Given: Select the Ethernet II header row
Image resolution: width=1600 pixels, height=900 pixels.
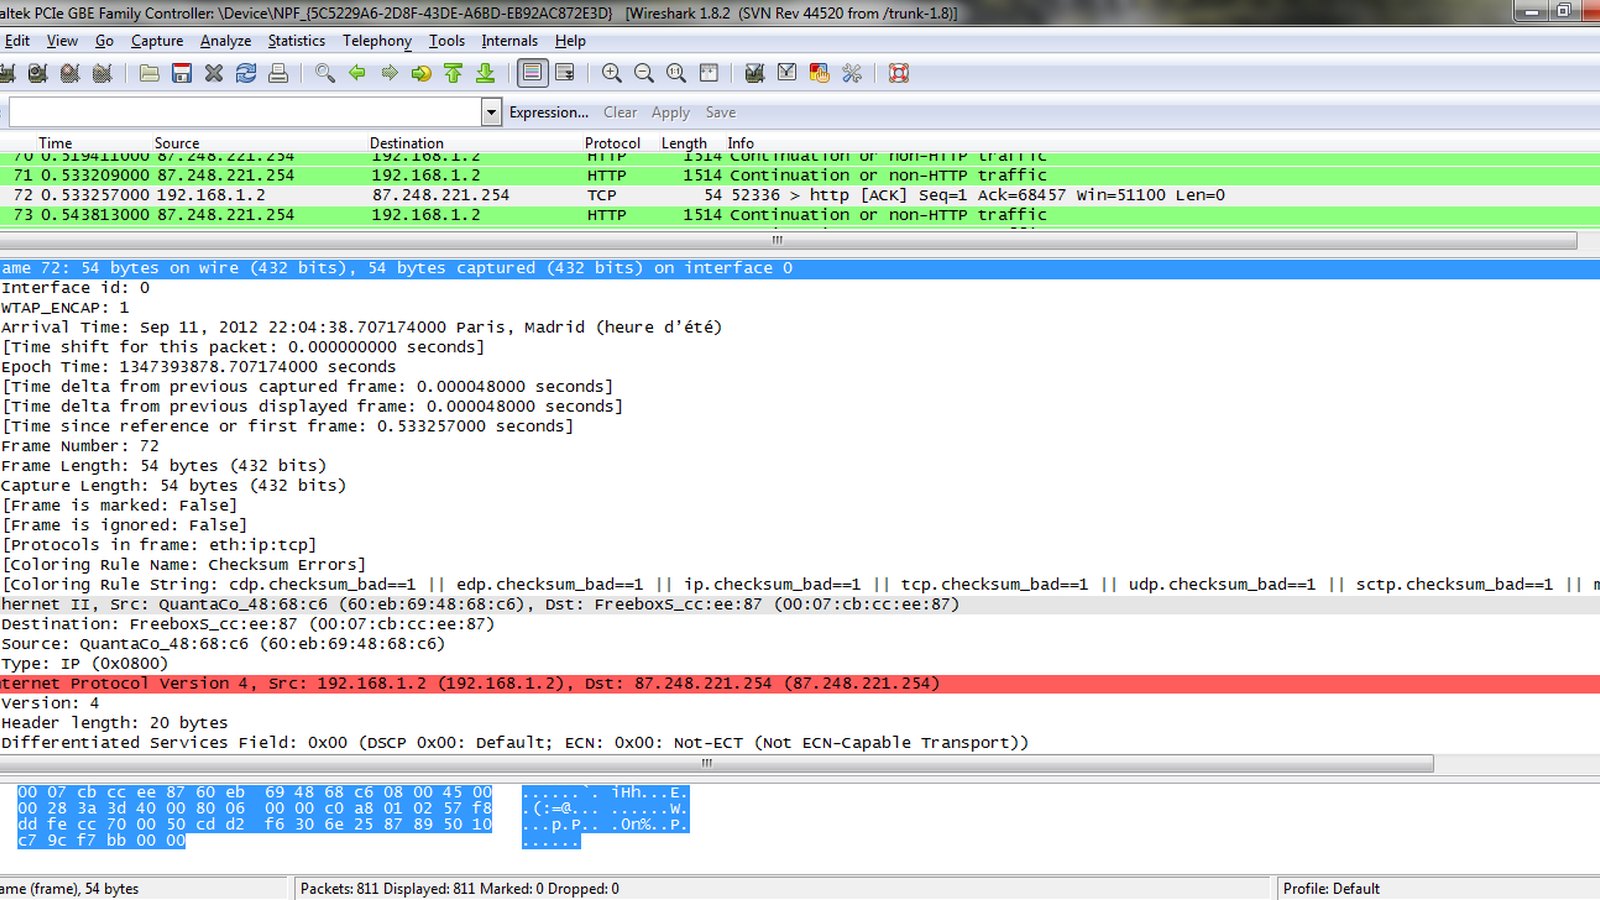Looking at the screenshot, I should pos(800,605).
